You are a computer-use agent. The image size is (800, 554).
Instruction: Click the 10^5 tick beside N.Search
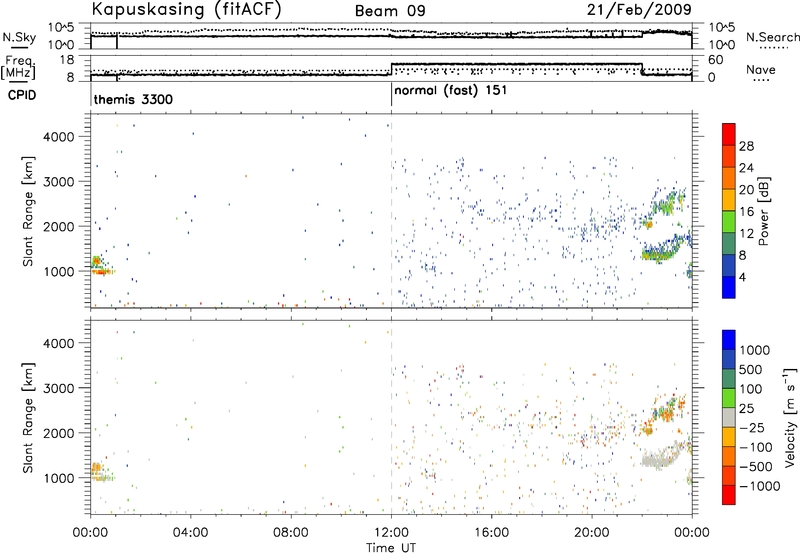click(722, 28)
